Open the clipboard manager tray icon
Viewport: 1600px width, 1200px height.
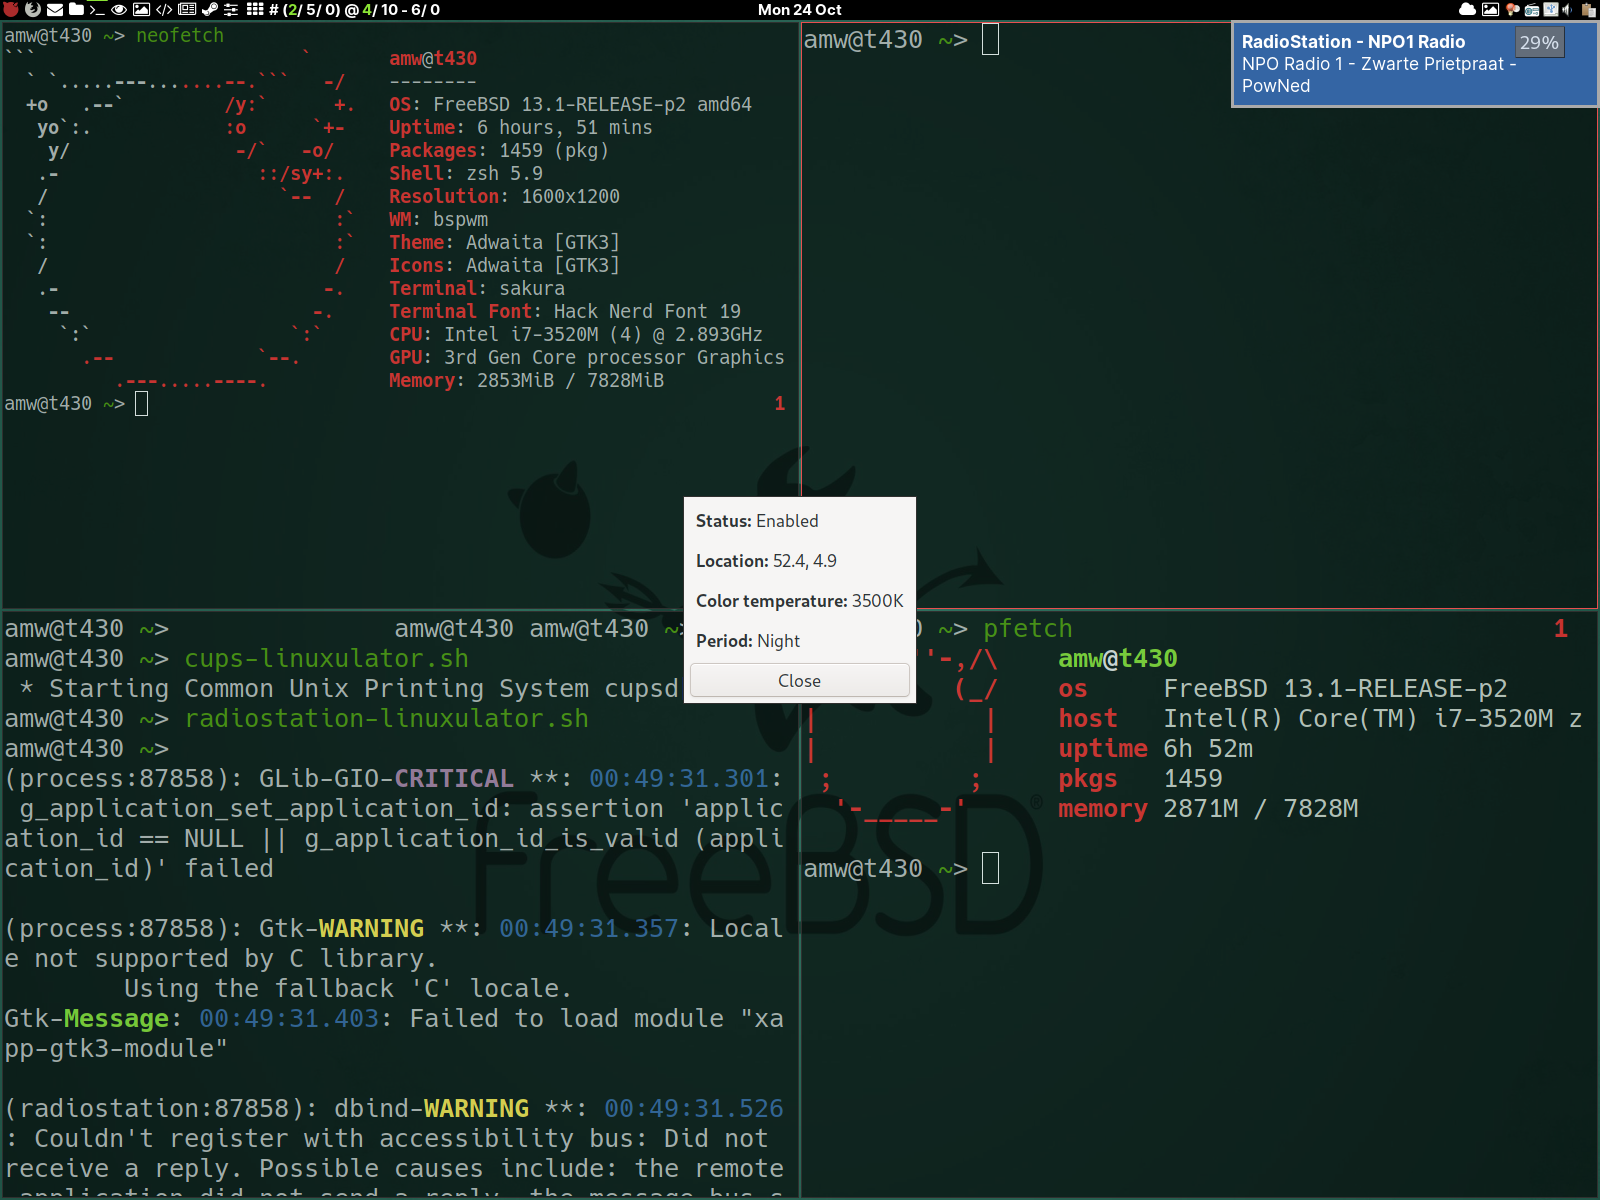(1589, 10)
